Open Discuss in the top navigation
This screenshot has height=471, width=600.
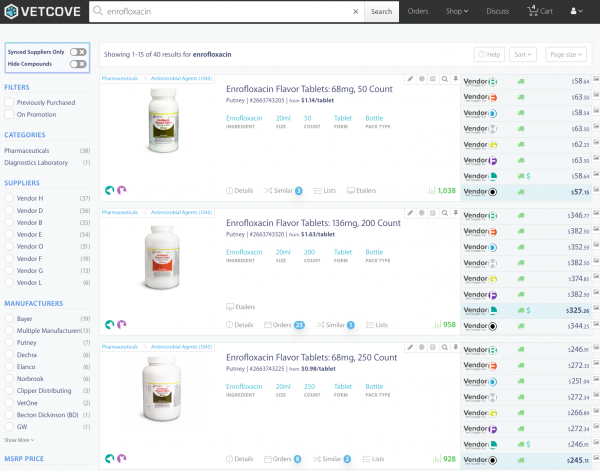(497, 11)
